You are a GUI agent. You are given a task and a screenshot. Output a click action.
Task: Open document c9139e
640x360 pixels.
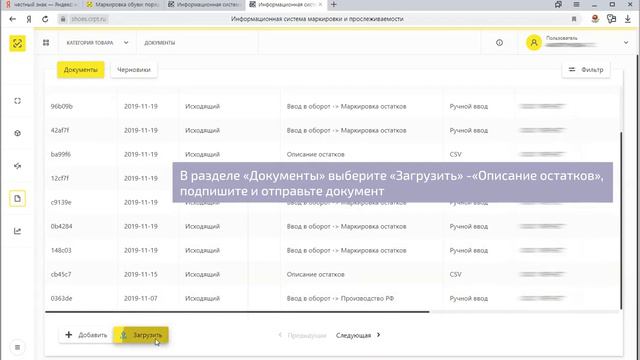point(61,202)
